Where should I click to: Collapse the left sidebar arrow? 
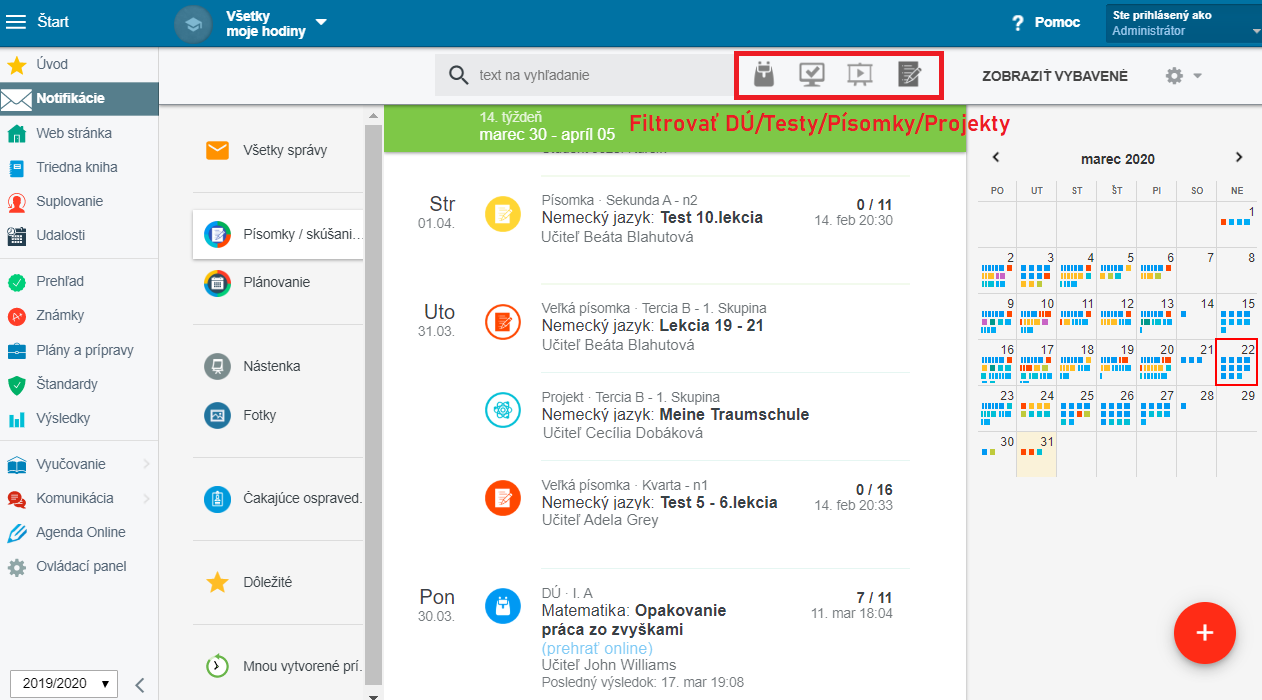point(140,685)
